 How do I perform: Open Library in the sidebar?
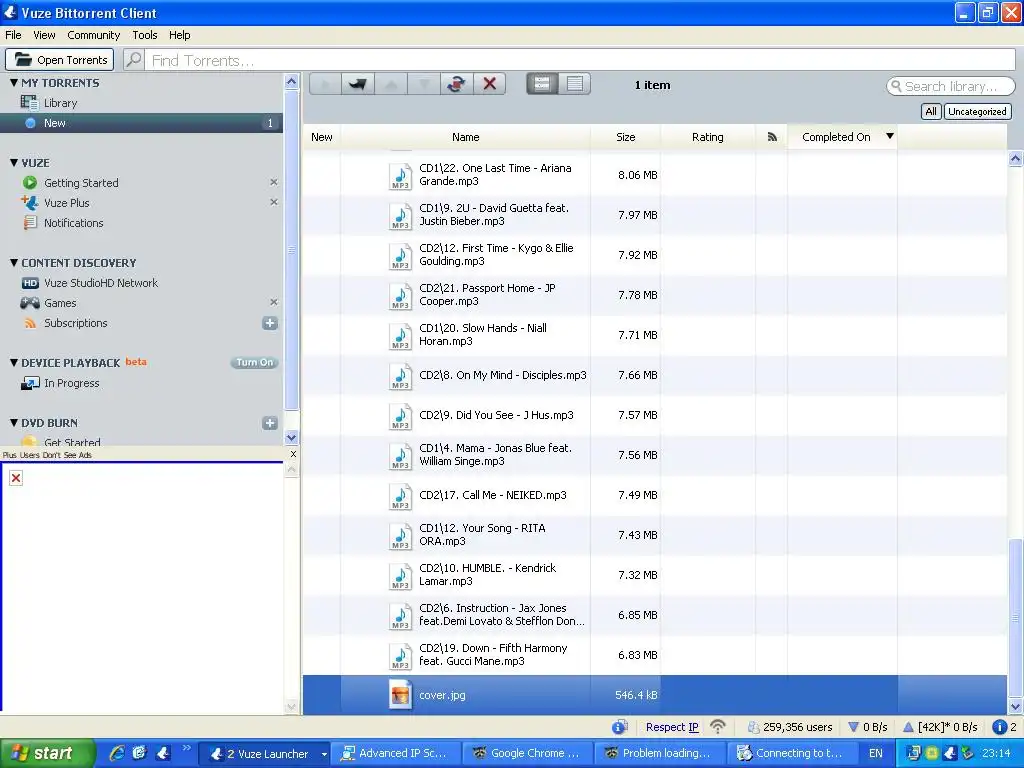point(60,103)
